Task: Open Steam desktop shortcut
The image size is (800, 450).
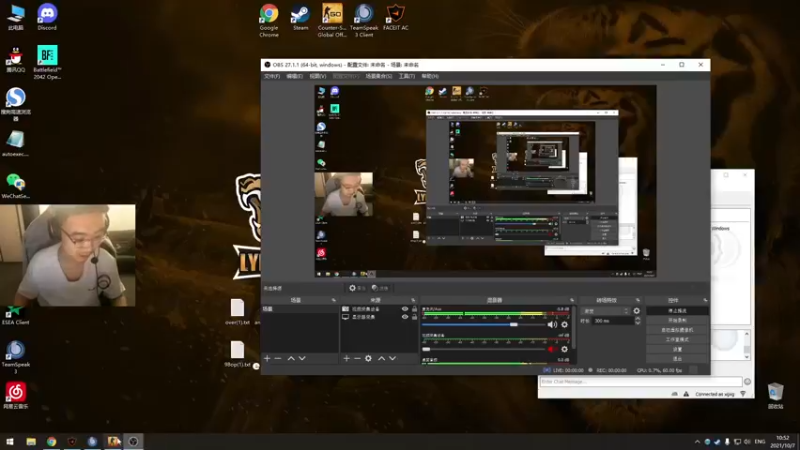Action: coord(300,17)
